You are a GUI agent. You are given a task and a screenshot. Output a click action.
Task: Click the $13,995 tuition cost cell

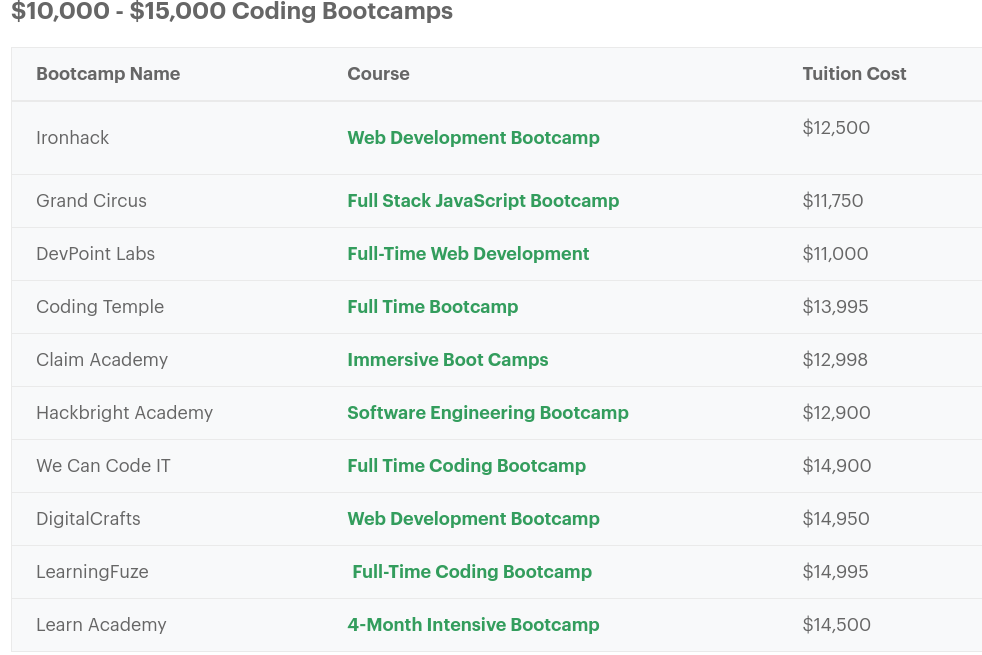tap(835, 307)
